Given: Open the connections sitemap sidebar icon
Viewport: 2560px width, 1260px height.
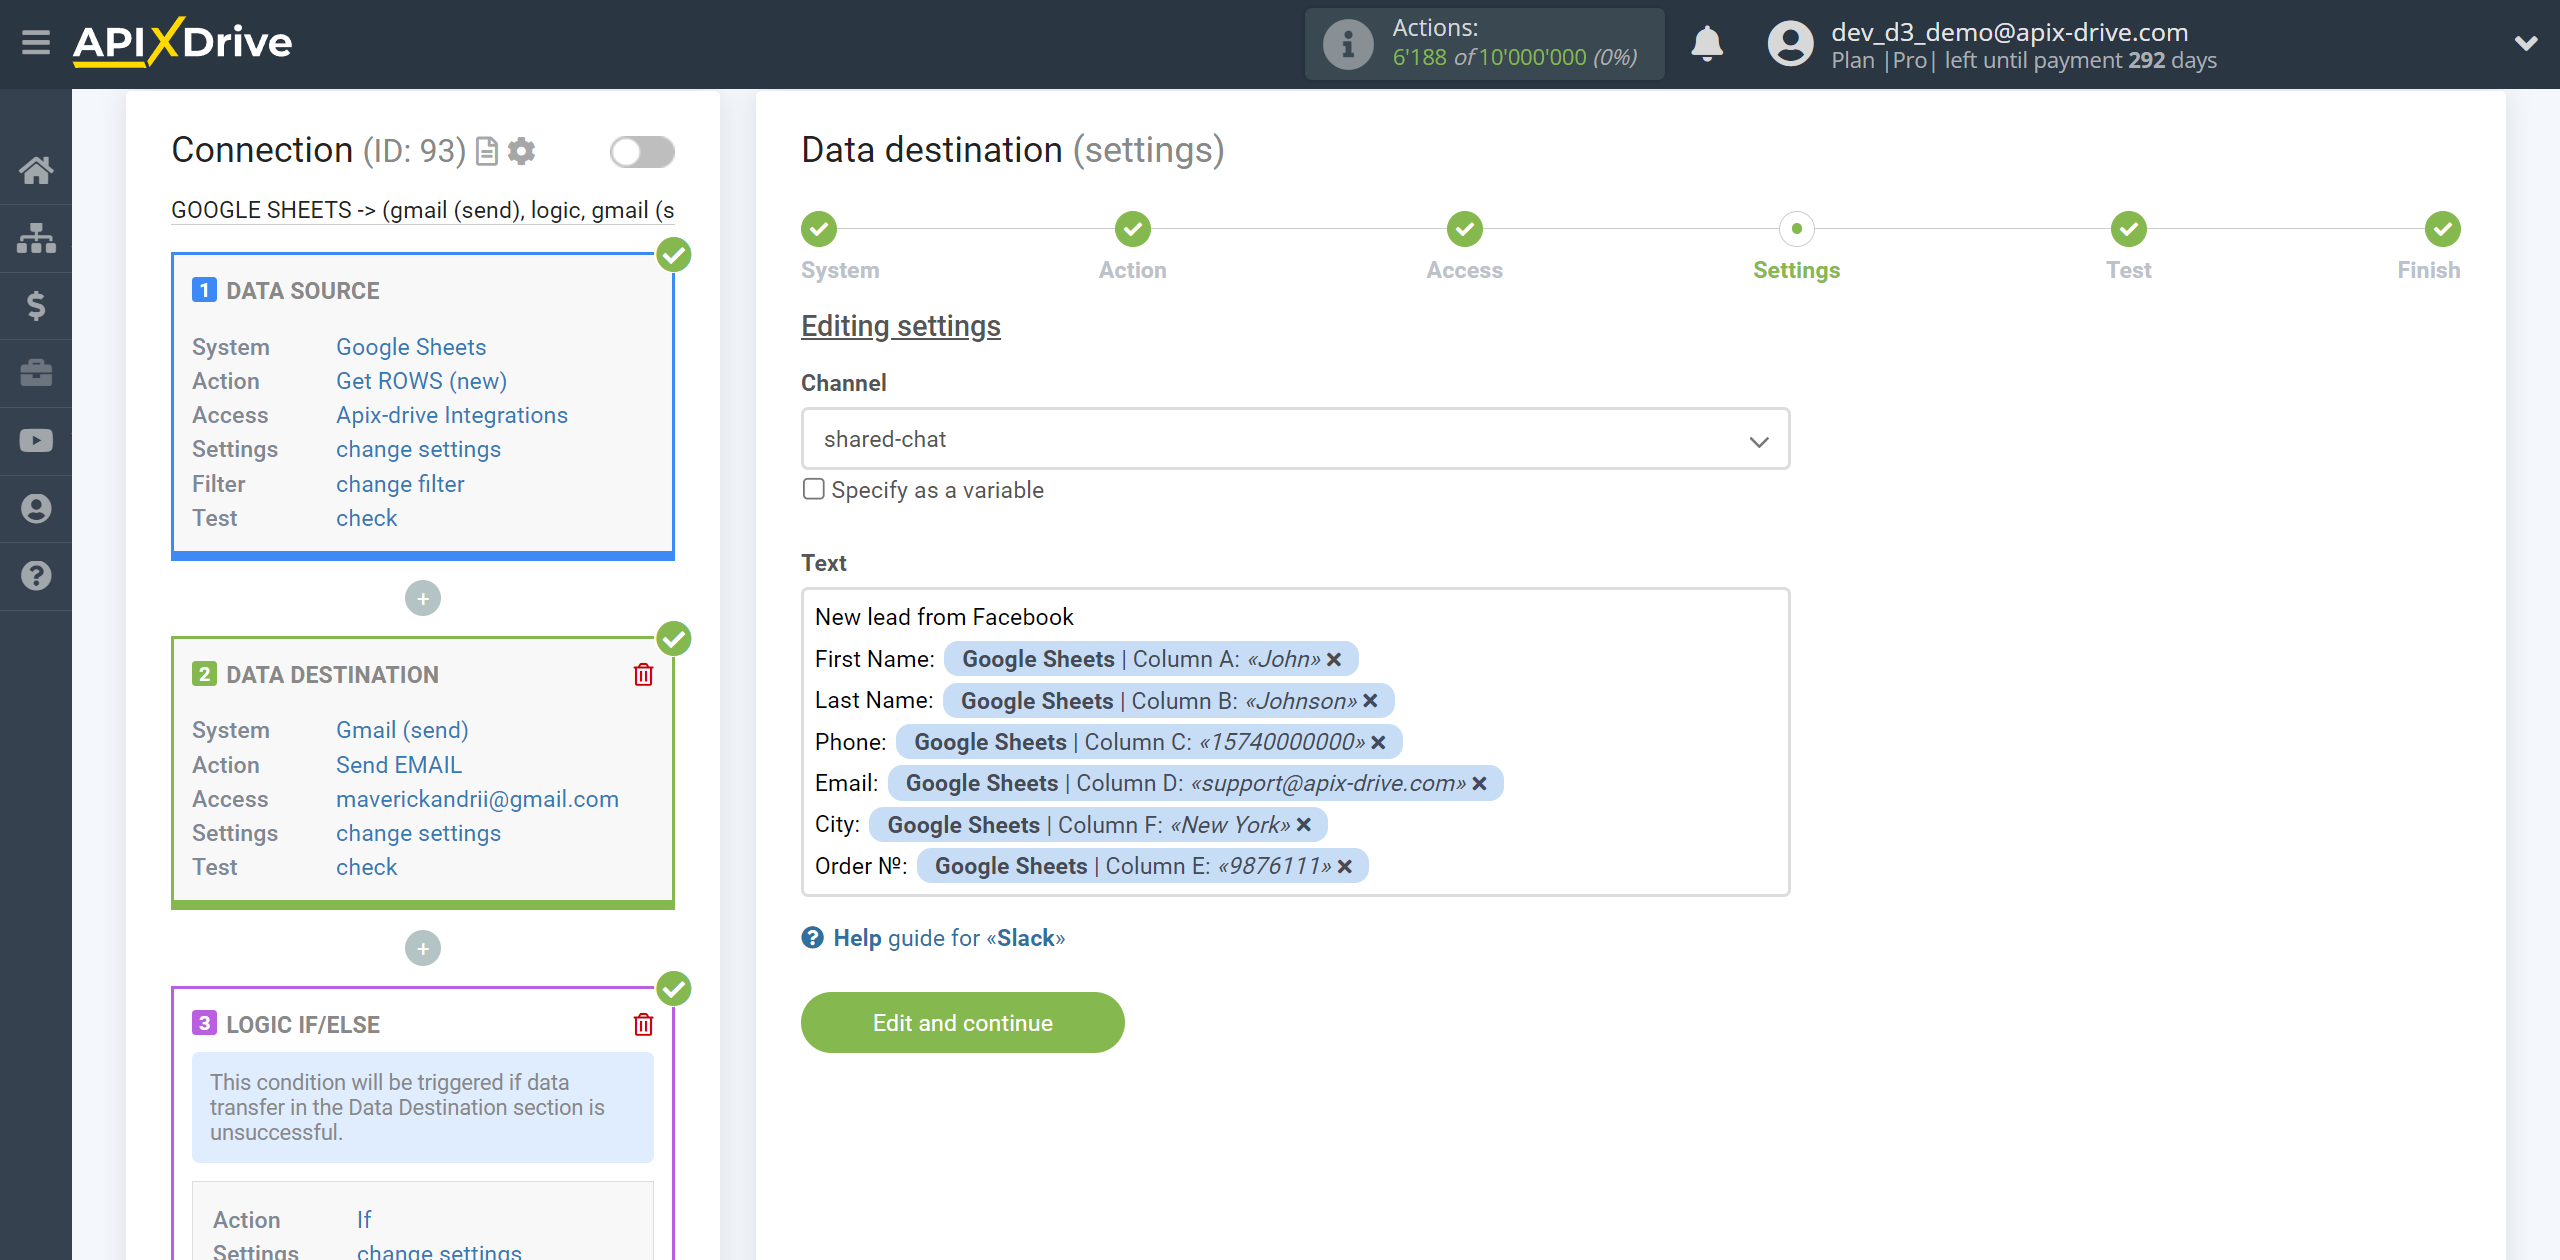Looking at the screenshot, I should tap(36, 238).
